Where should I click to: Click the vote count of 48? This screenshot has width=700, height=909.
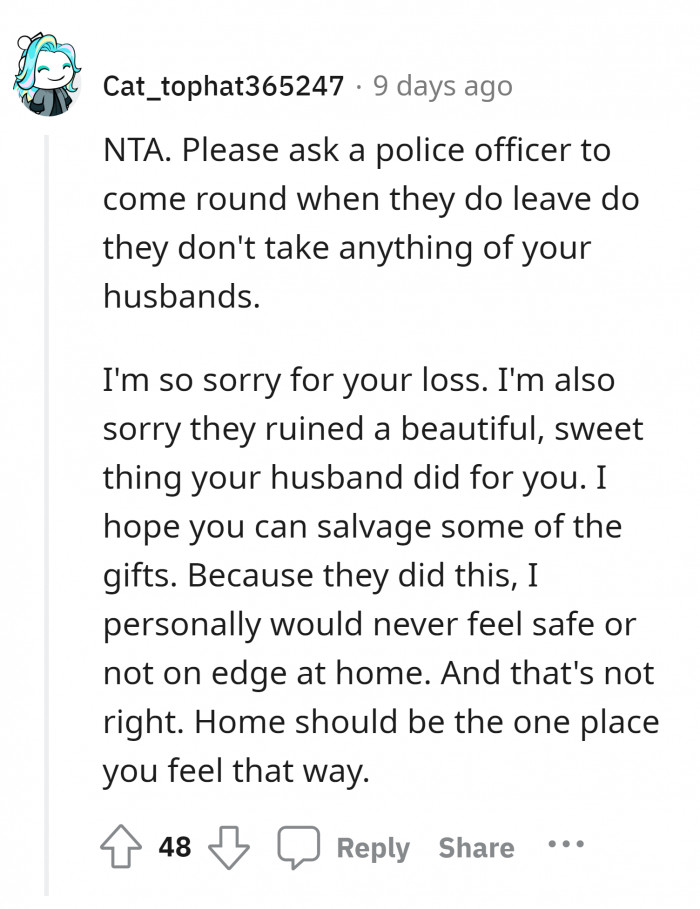point(174,848)
